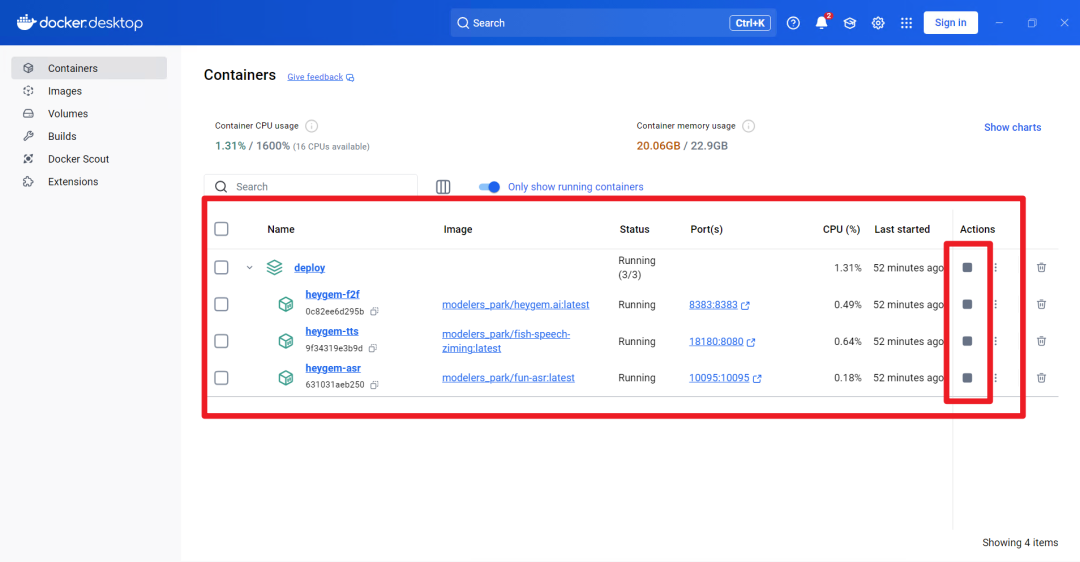Open more actions menu for heygem-asr

tap(995, 377)
